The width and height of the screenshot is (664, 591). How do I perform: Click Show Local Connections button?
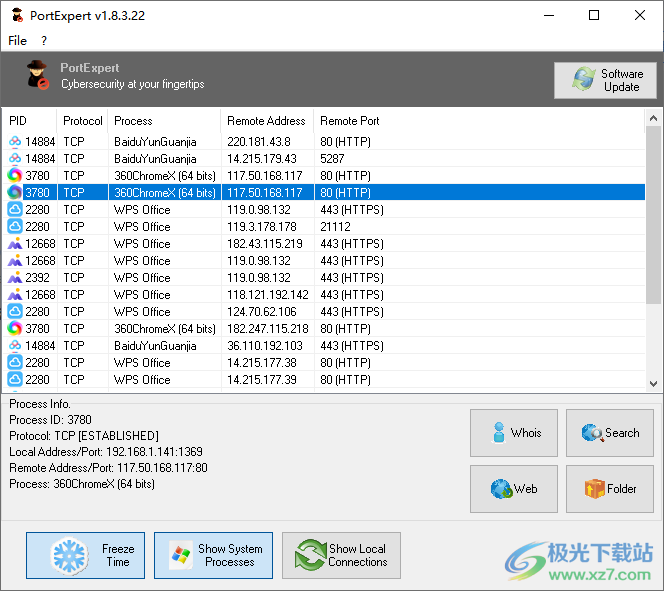[x=341, y=555]
